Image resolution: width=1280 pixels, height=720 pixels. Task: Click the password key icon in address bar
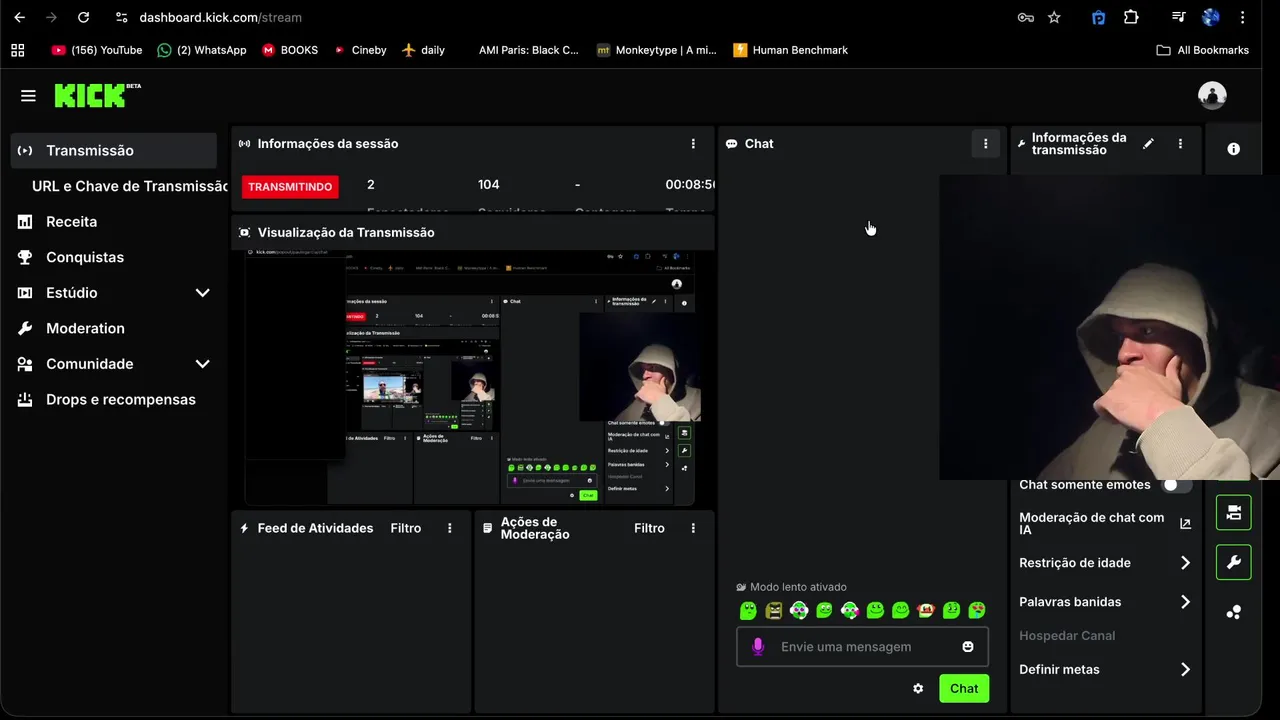pos(1026,17)
